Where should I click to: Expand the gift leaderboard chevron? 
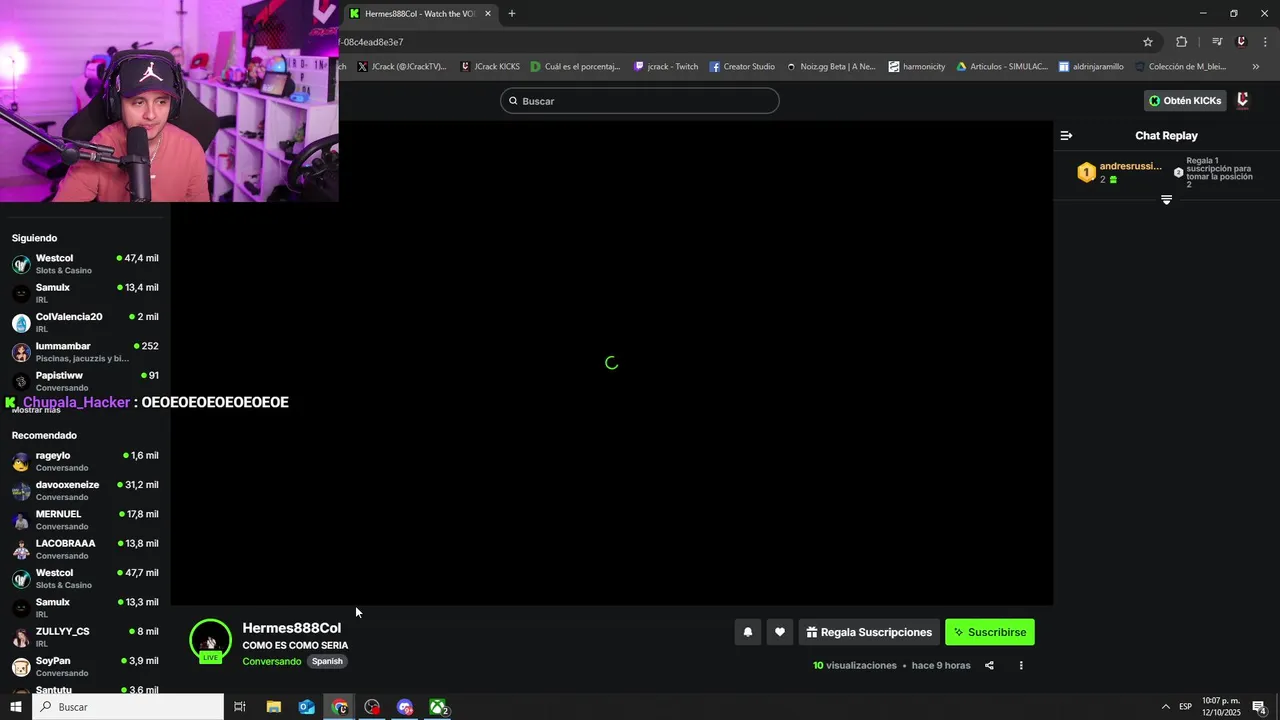click(x=1166, y=200)
